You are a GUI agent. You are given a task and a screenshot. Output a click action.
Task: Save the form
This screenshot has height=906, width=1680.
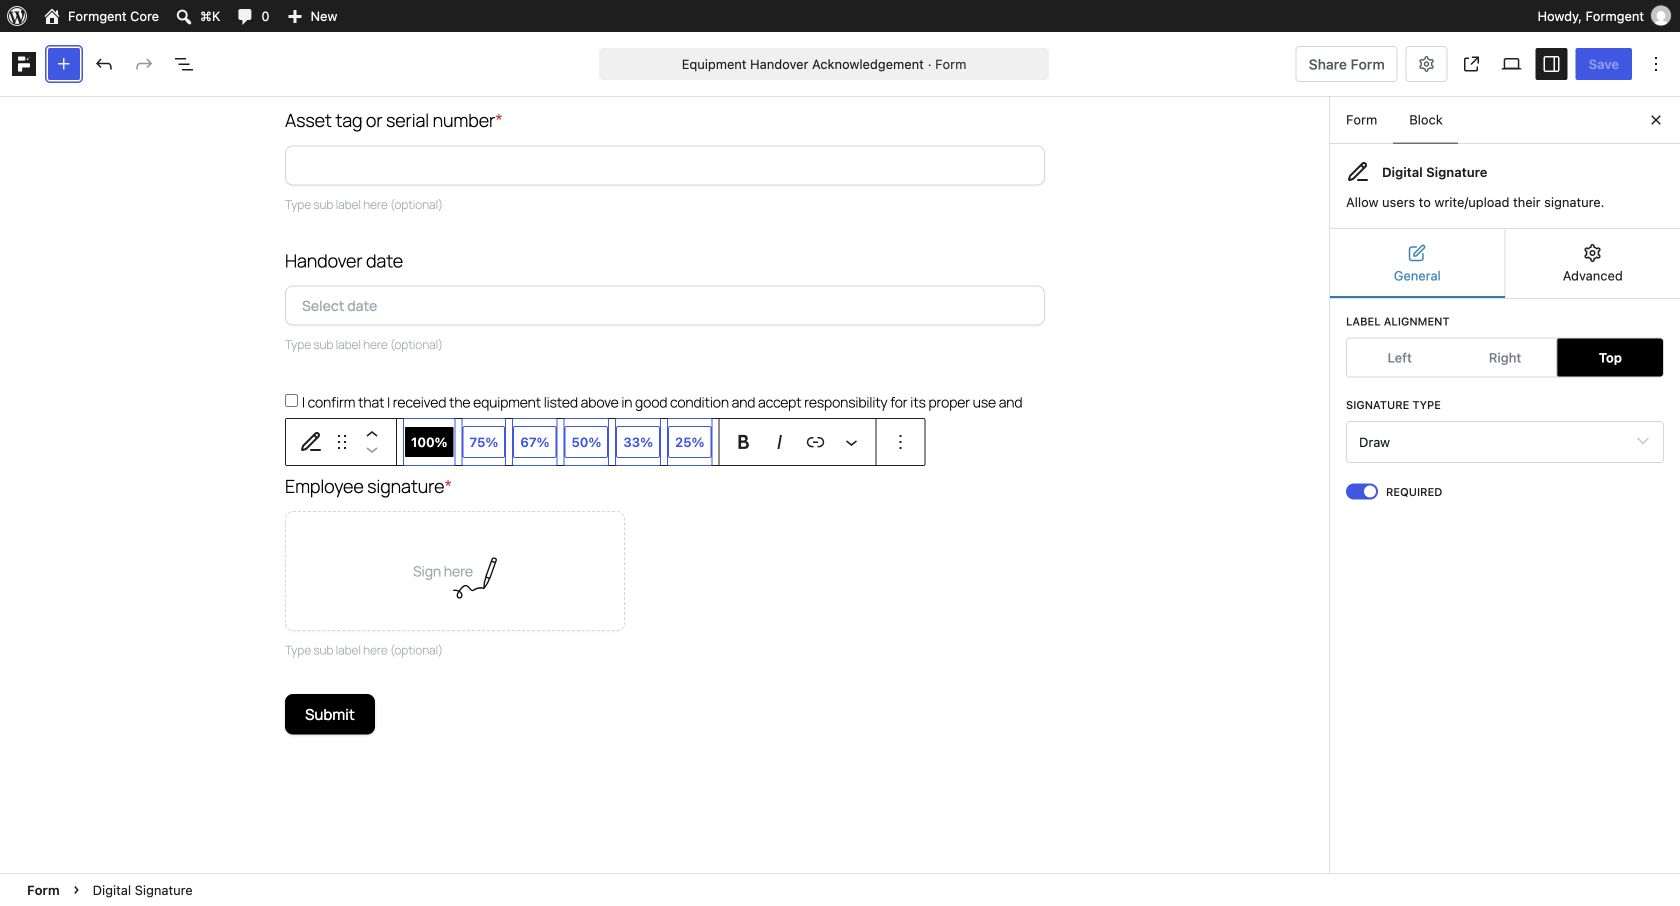[1603, 64]
